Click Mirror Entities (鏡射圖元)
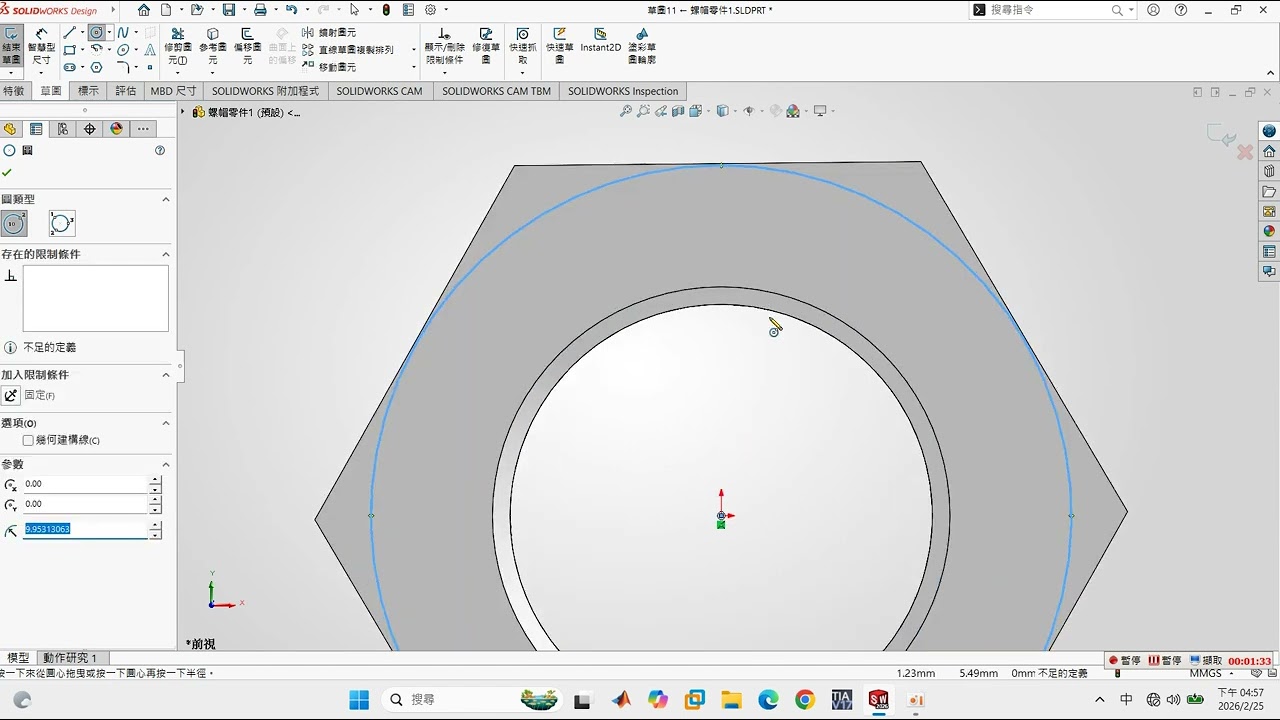Screen dimensions: 1280x720 (x=328, y=33)
